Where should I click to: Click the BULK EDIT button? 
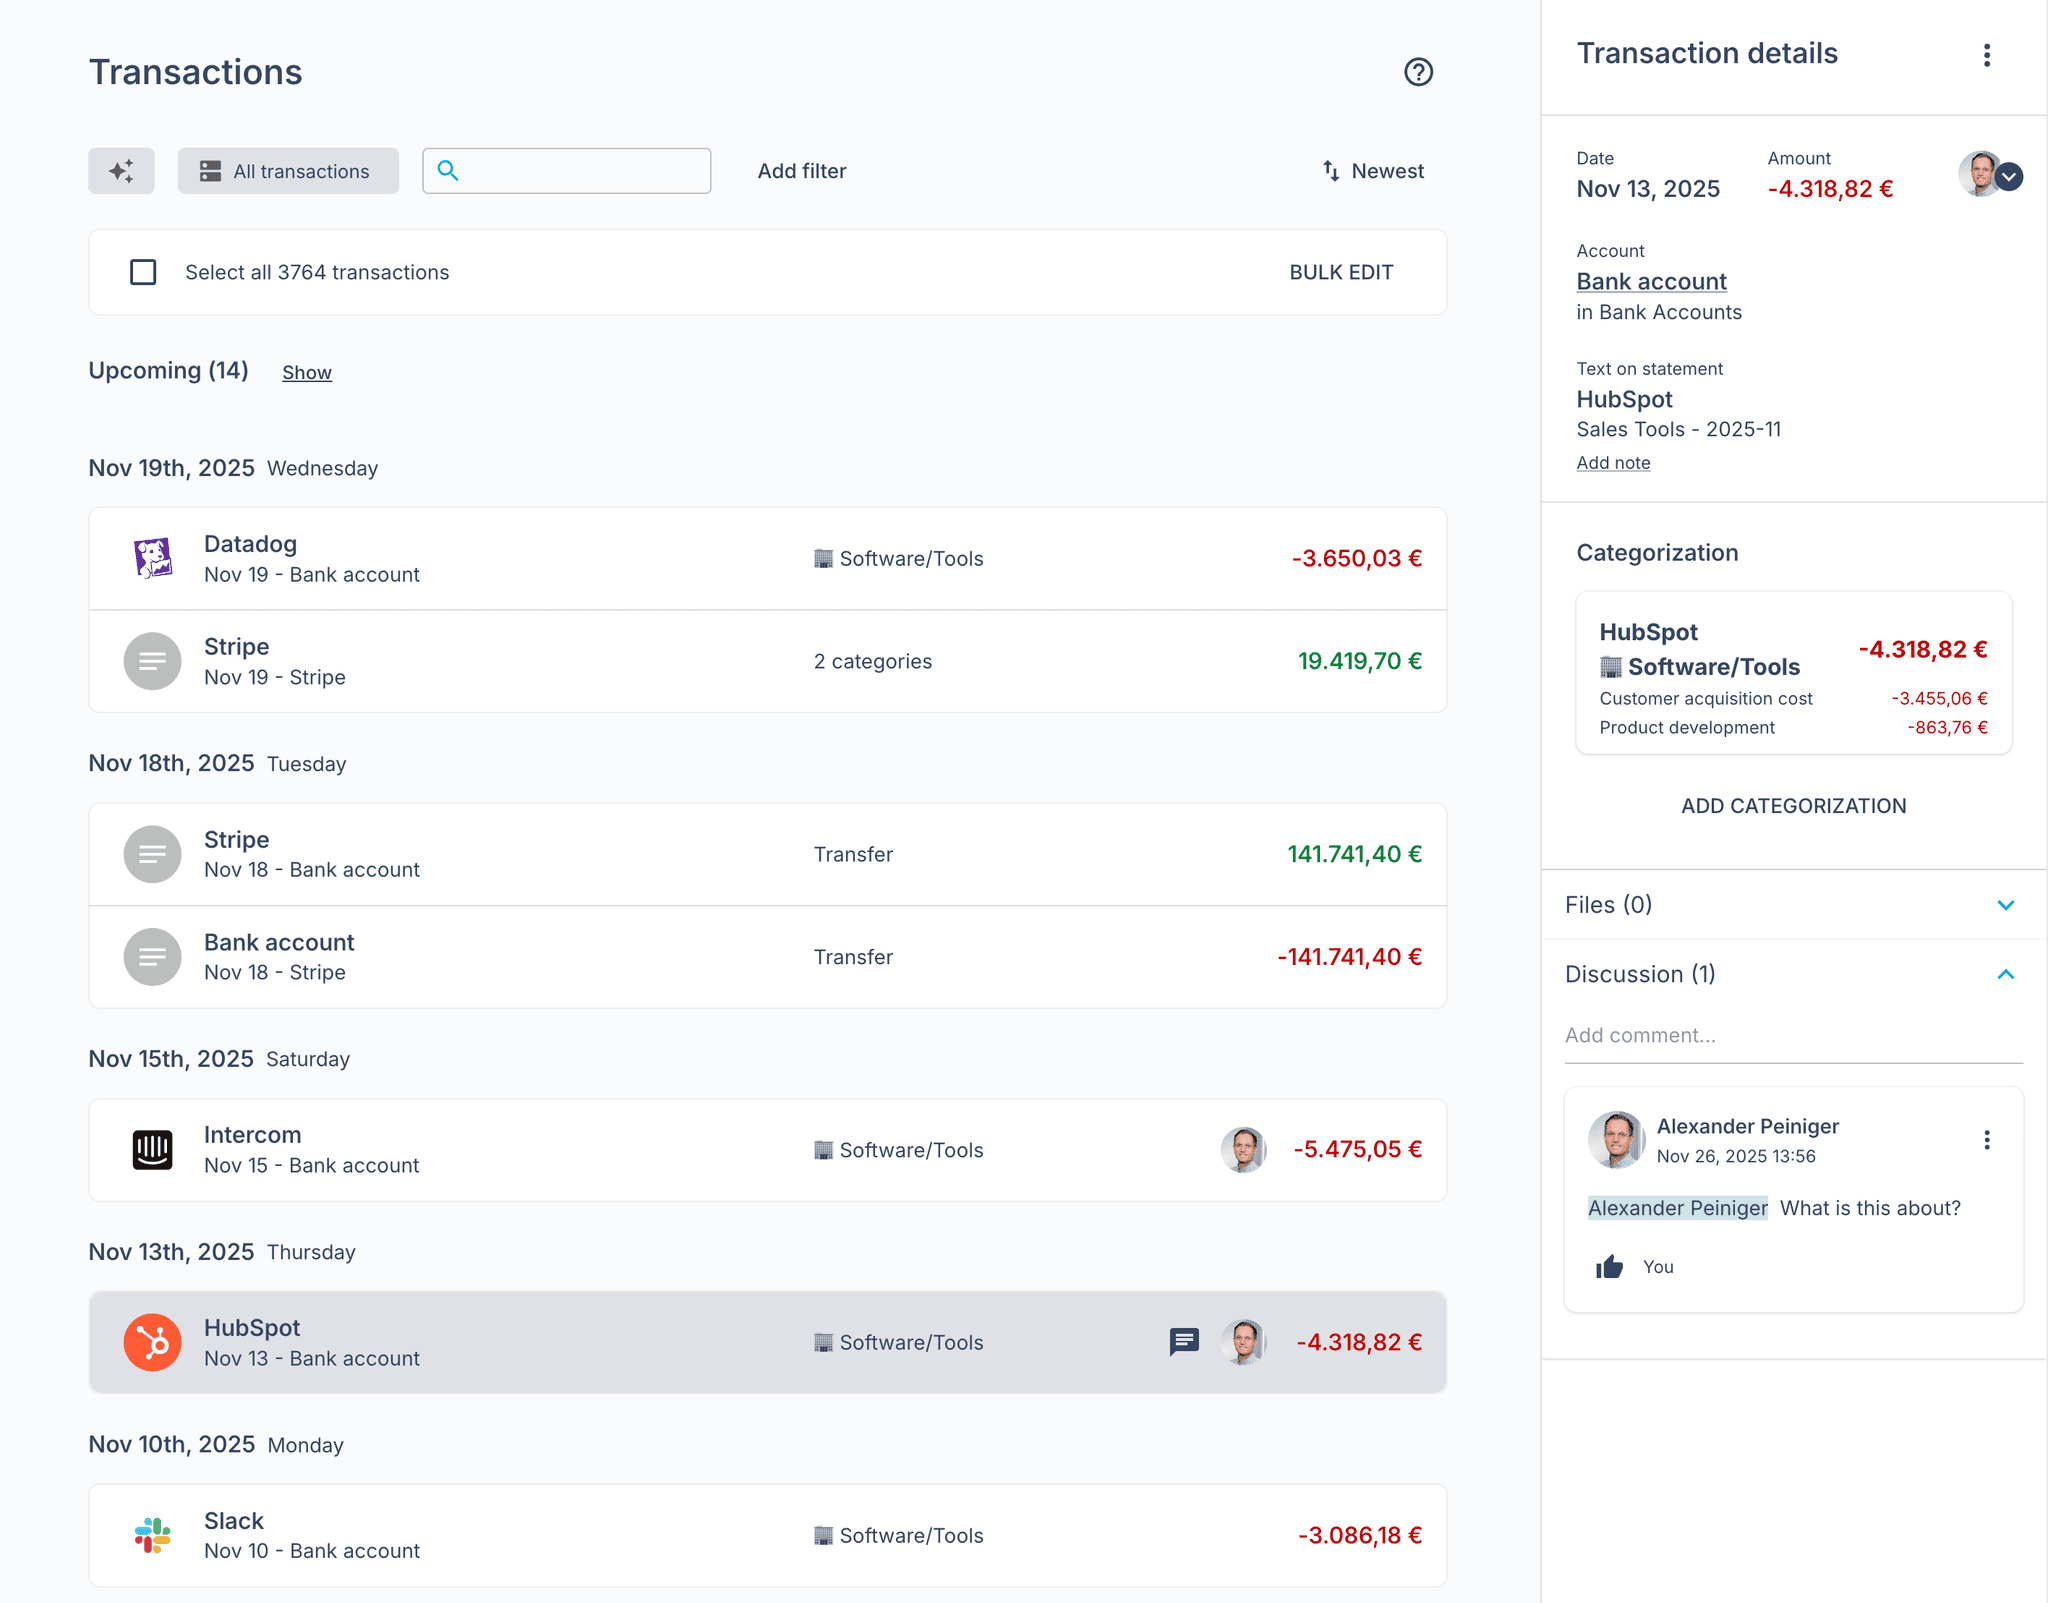pyautogui.click(x=1340, y=272)
